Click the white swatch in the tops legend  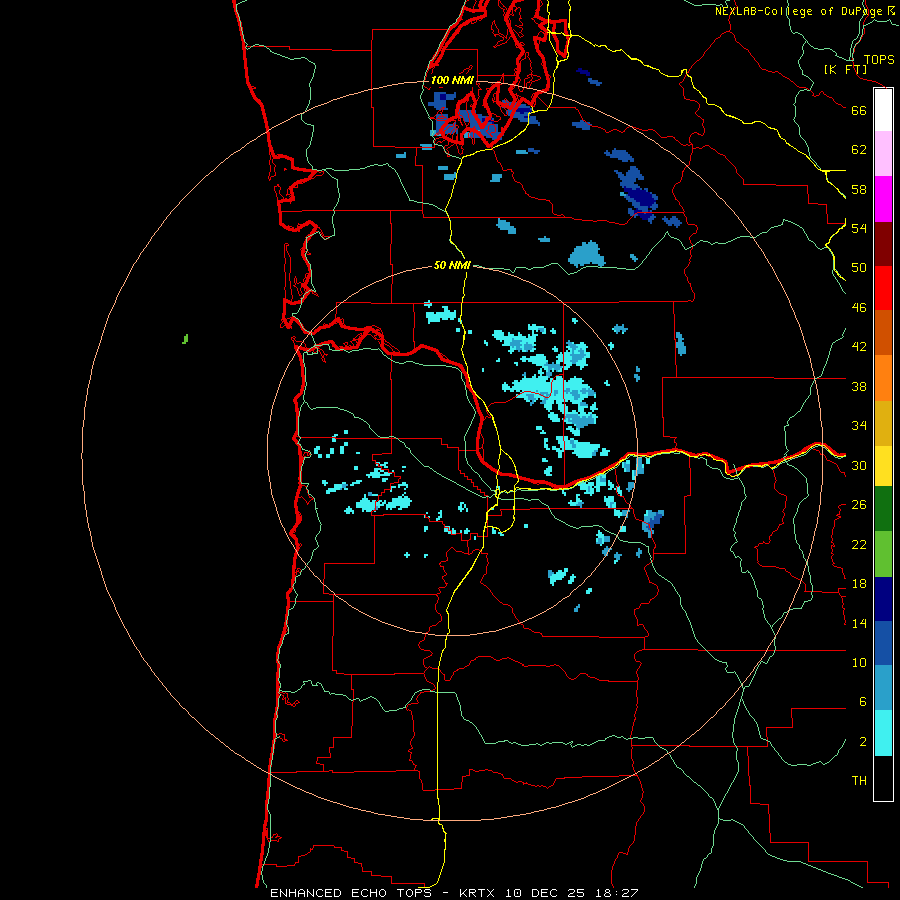pyautogui.click(x=883, y=110)
